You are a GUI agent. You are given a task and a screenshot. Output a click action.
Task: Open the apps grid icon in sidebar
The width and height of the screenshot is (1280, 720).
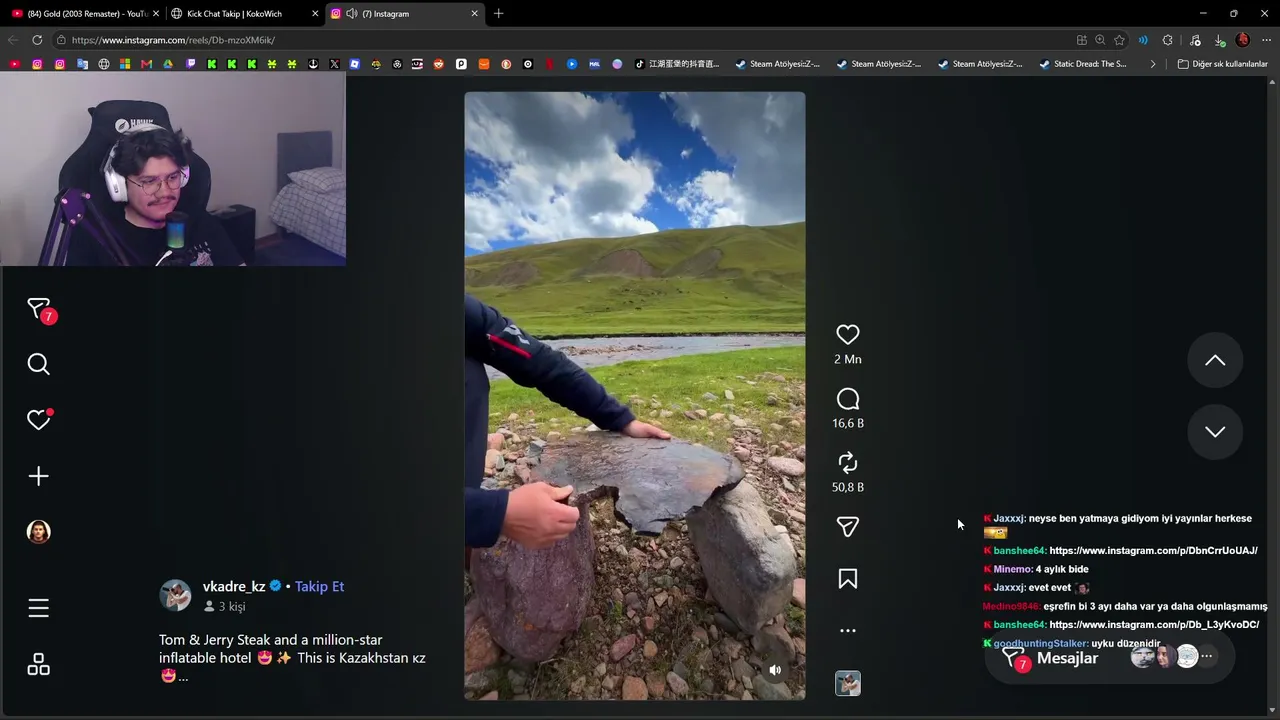tap(38, 665)
